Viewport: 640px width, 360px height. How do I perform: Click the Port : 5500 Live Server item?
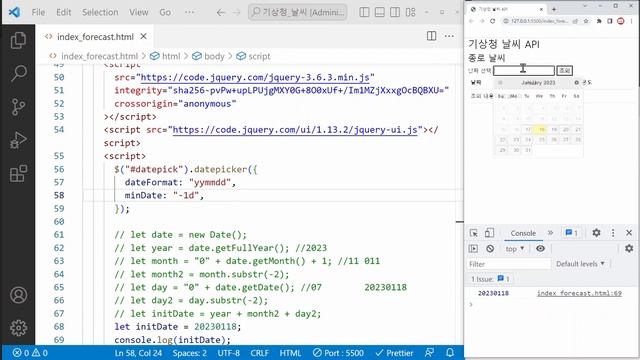[x=338, y=353]
